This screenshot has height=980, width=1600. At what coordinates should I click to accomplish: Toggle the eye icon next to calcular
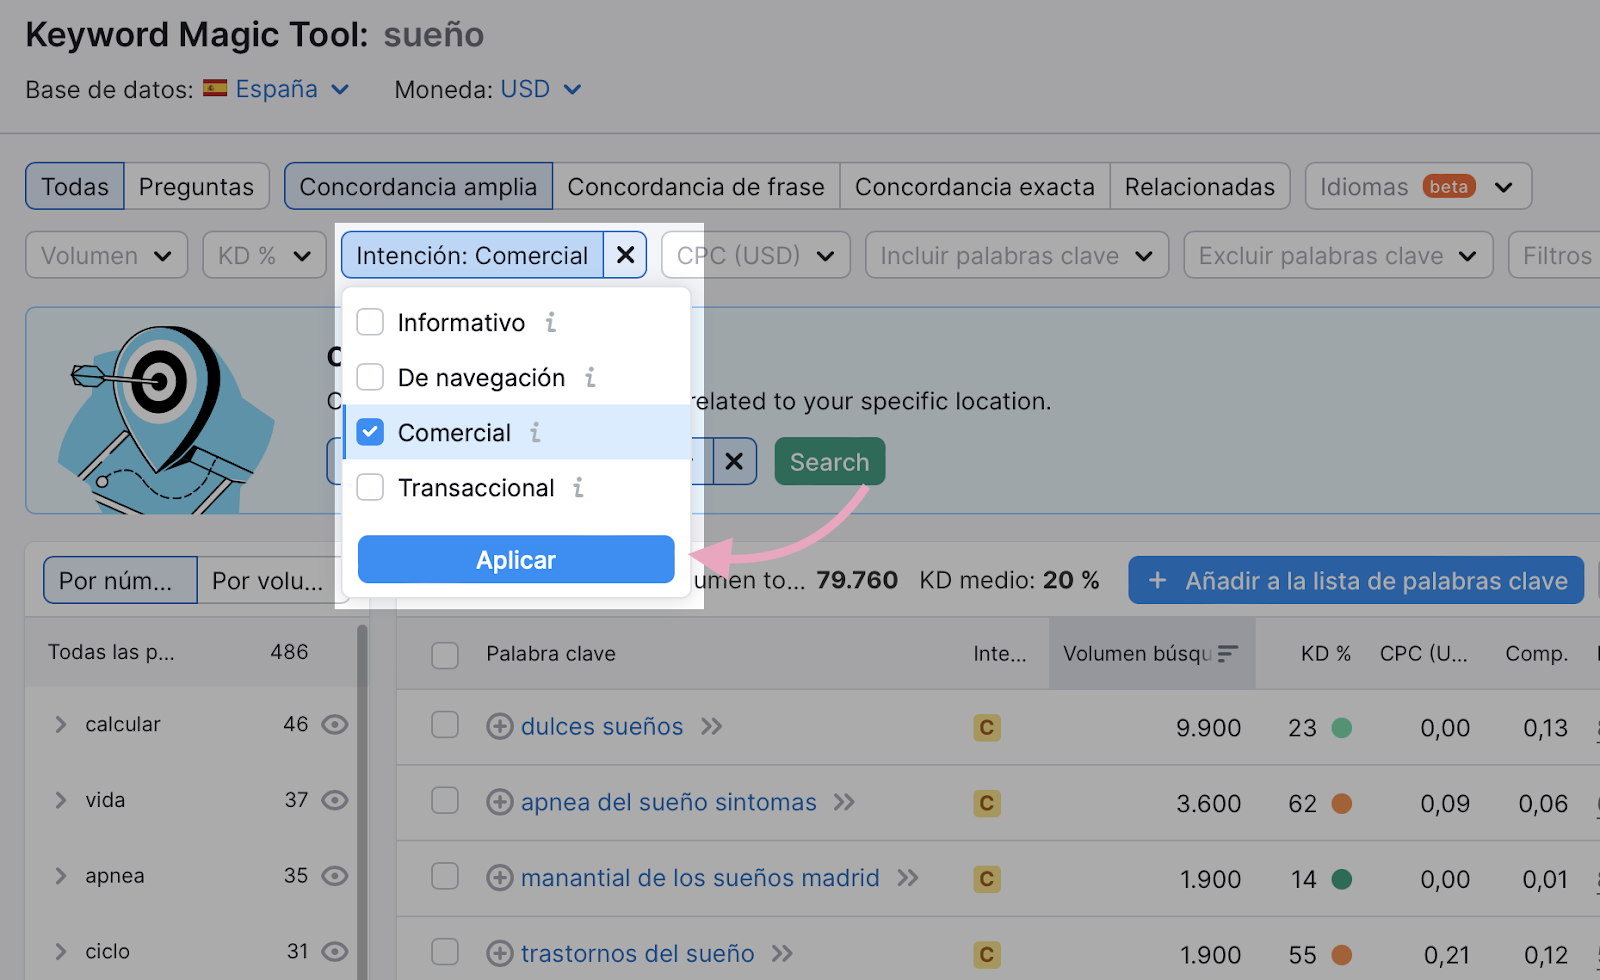click(x=337, y=724)
